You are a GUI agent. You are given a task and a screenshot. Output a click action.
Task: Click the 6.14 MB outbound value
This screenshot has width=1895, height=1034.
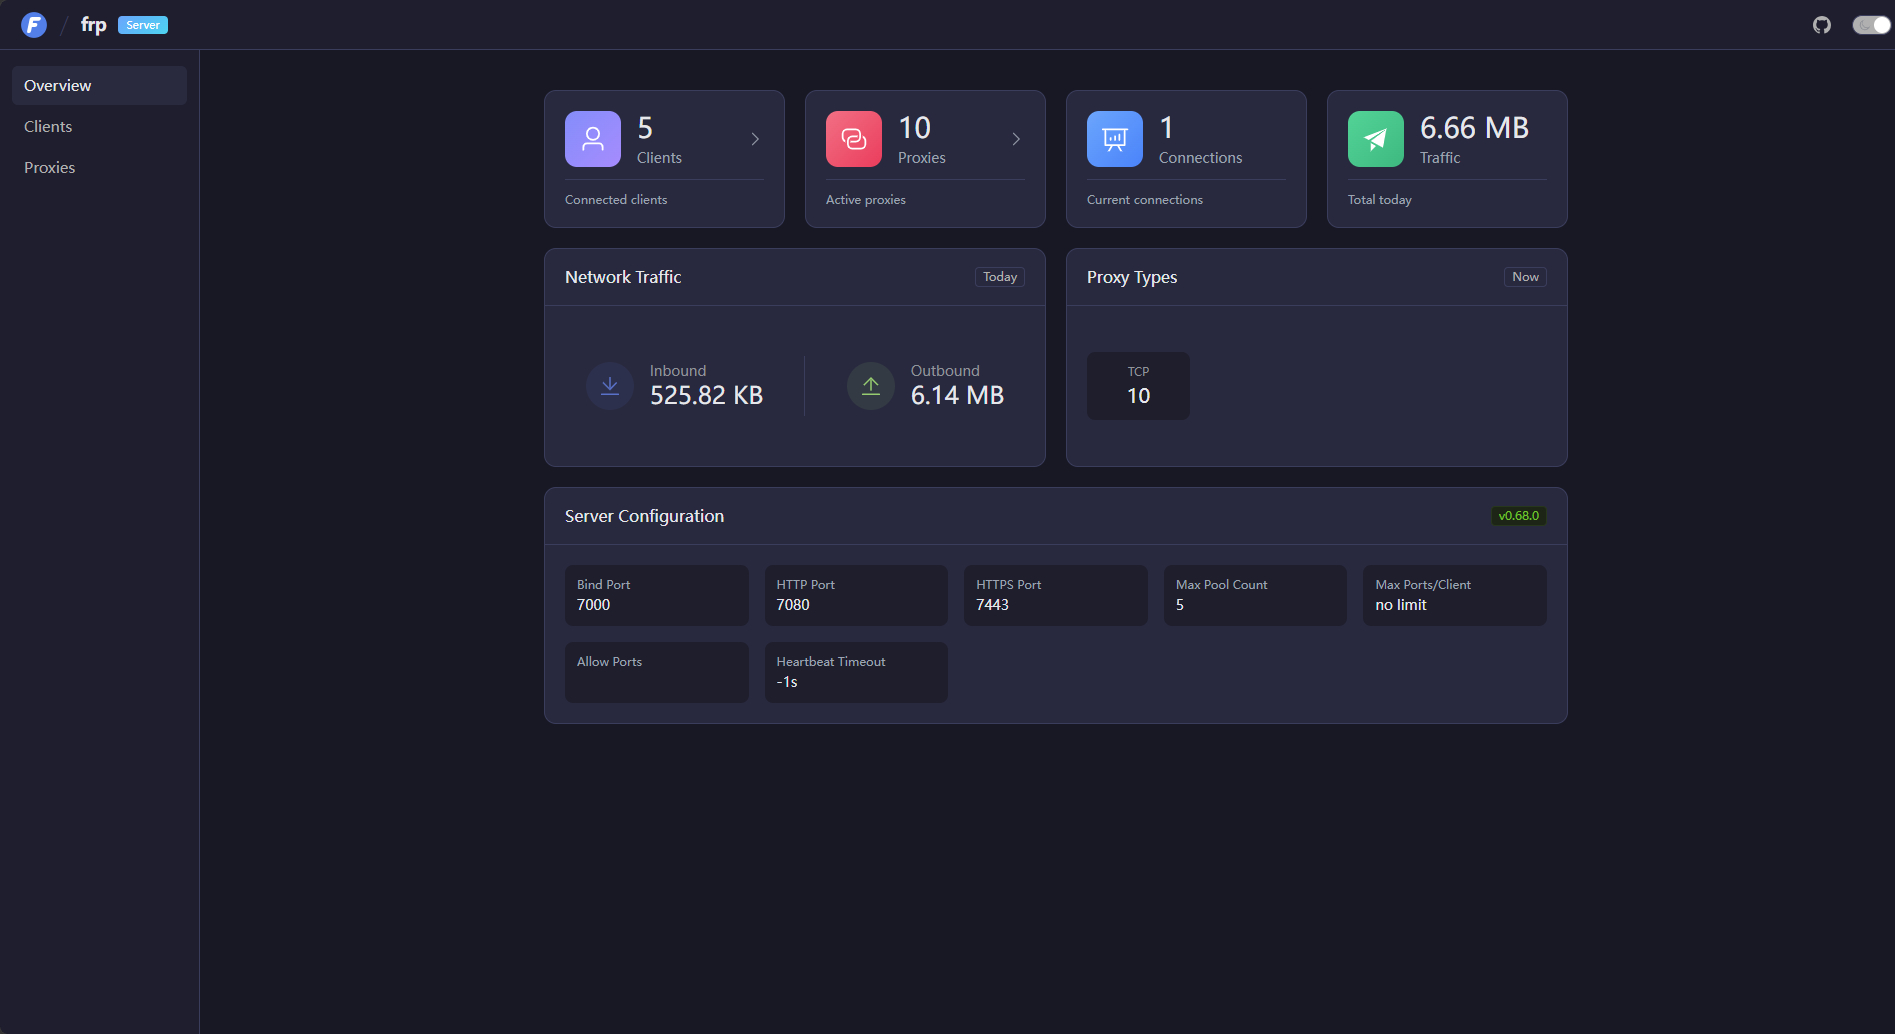pyautogui.click(x=957, y=396)
